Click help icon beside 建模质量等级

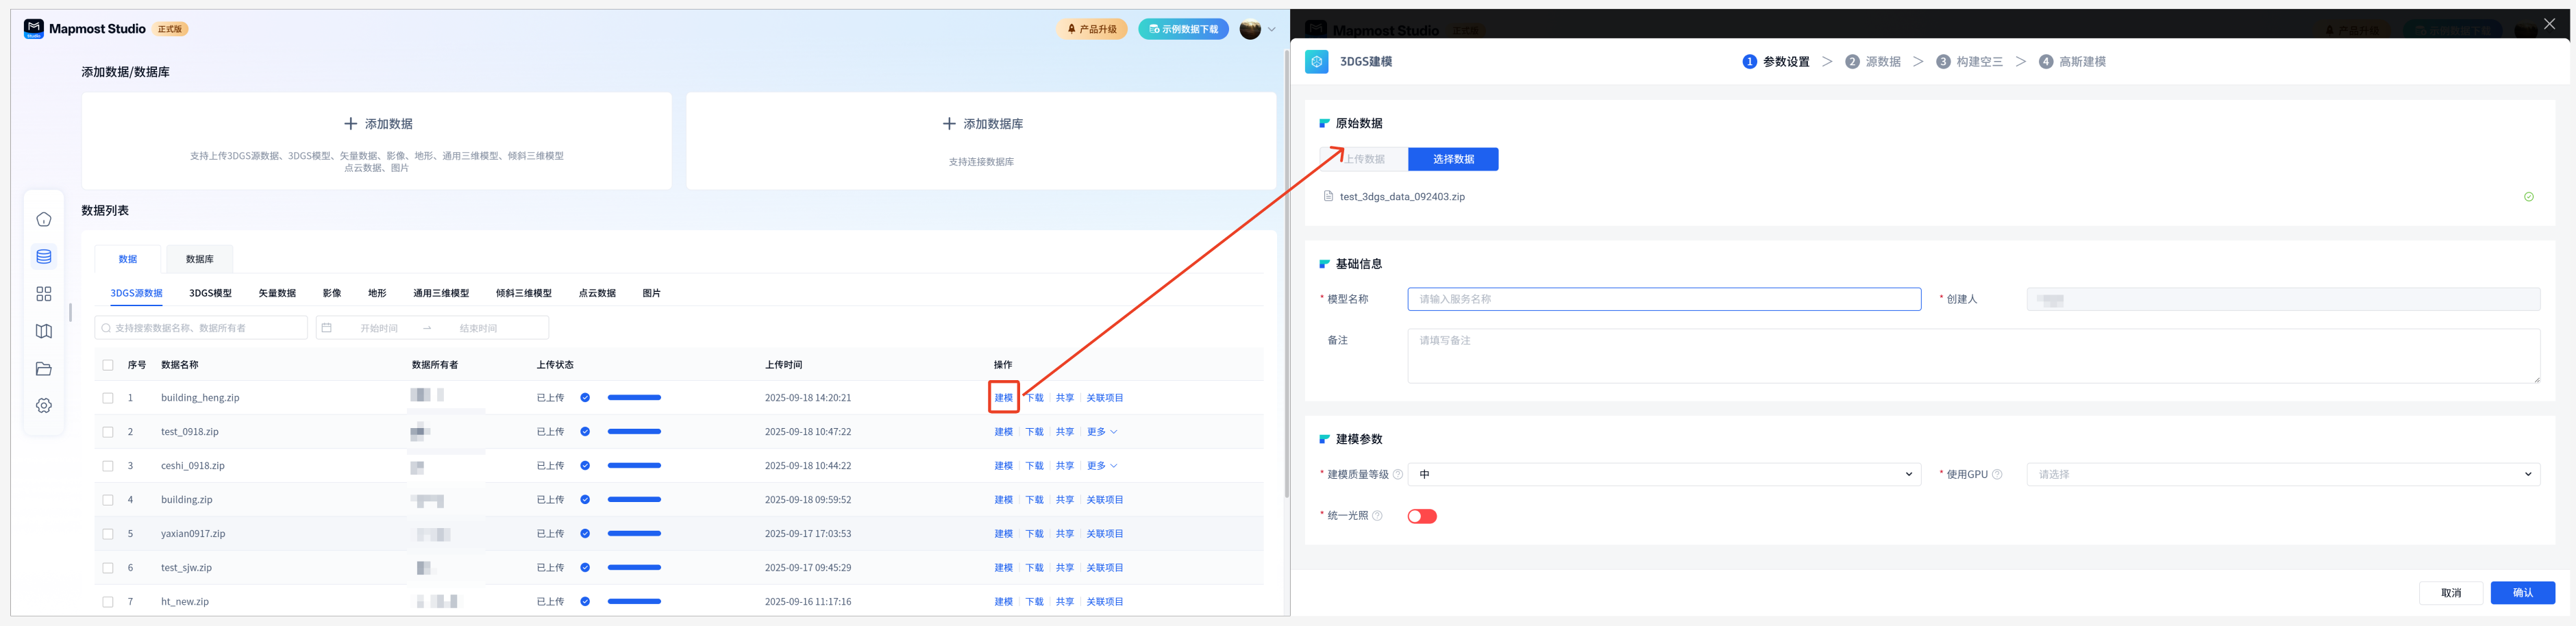pos(1398,475)
